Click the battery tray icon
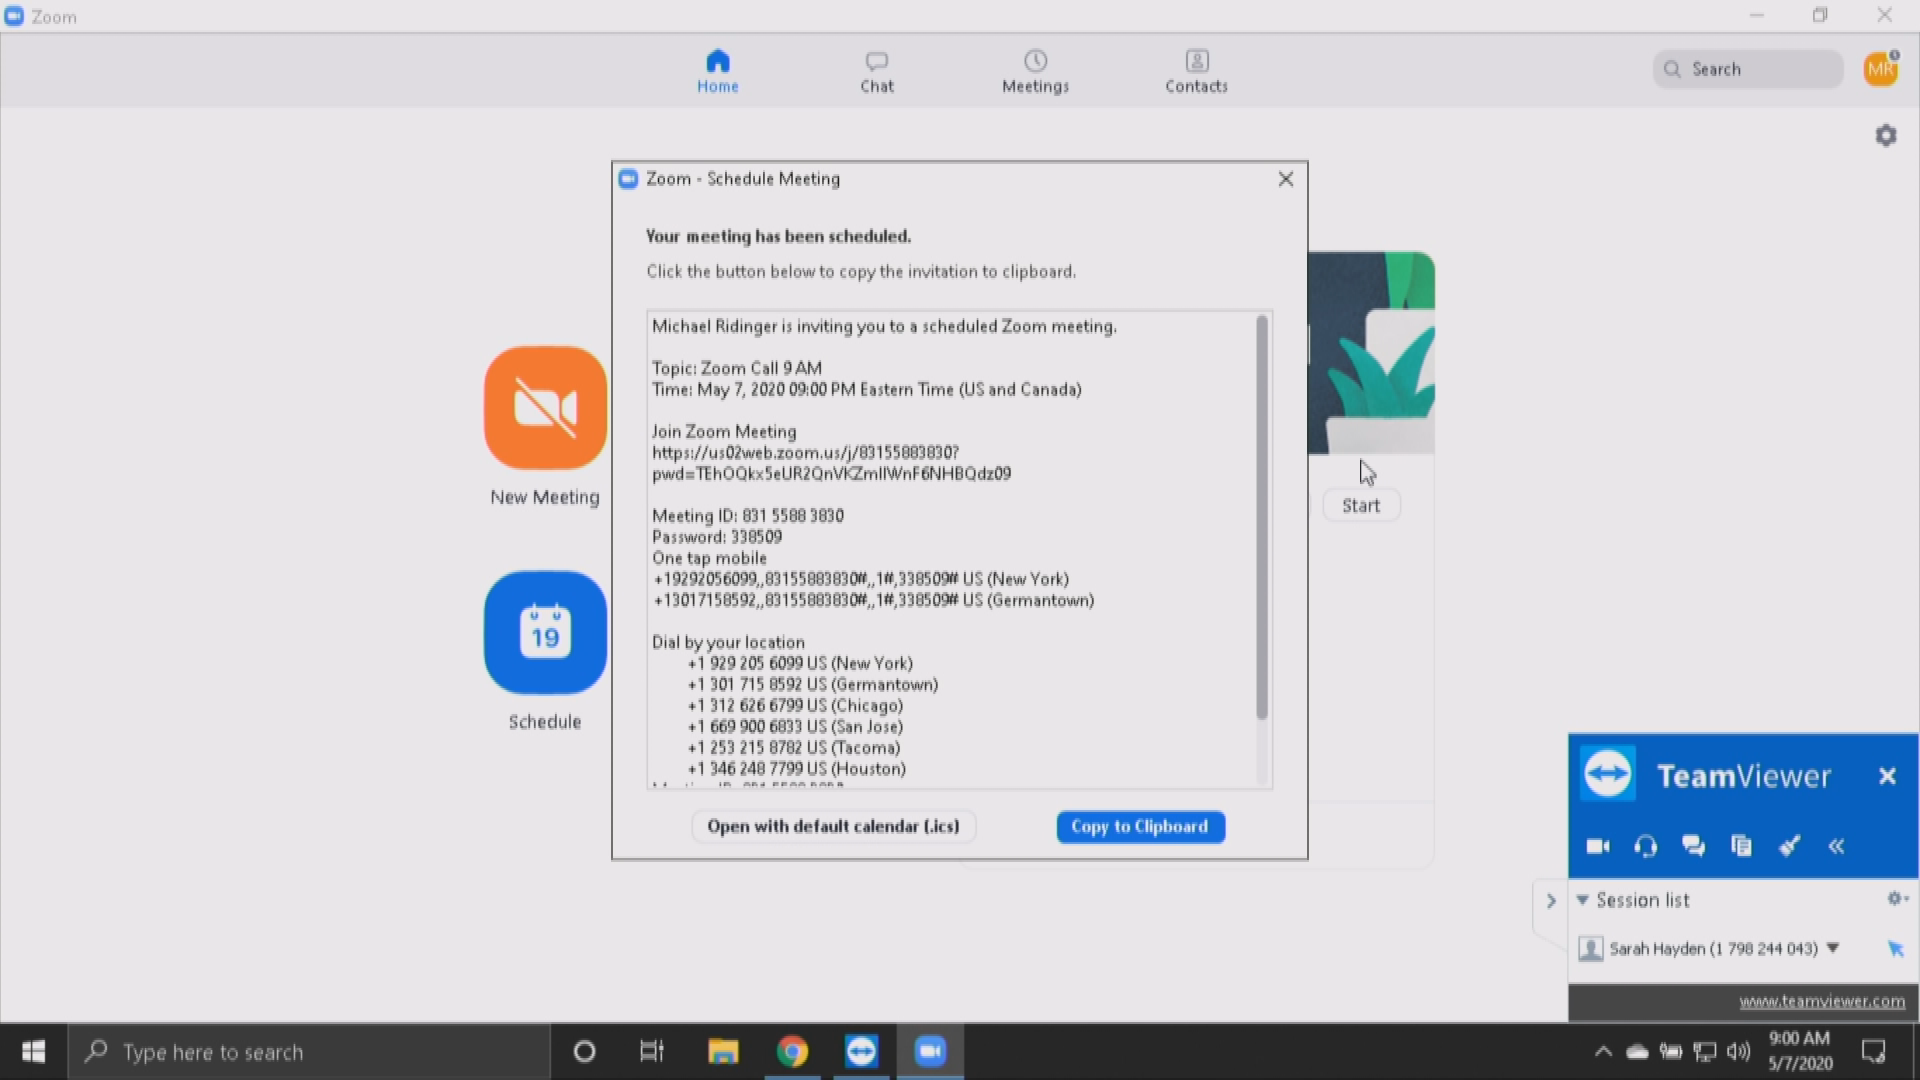The image size is (1920, 1080). [x=1671, y=1051]
